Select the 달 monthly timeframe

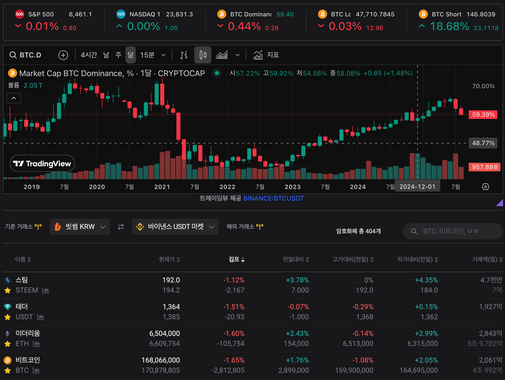pos(130,55)
